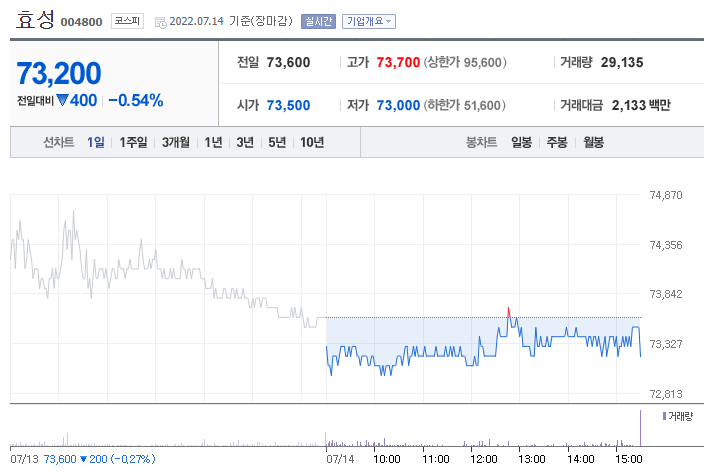Open the 일봉 daily candle chart

pyautogui.click(x=521, y=142)
